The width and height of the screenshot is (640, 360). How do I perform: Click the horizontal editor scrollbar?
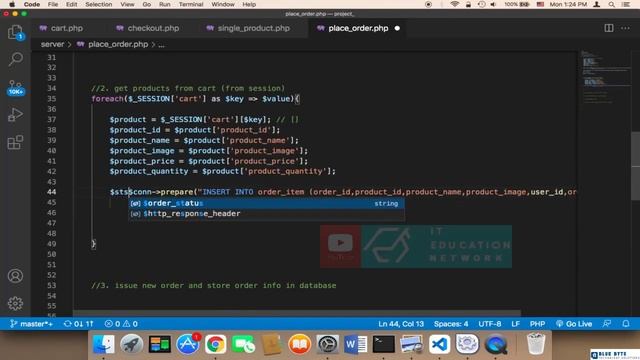pyautogui.click(x=297, y=313)
